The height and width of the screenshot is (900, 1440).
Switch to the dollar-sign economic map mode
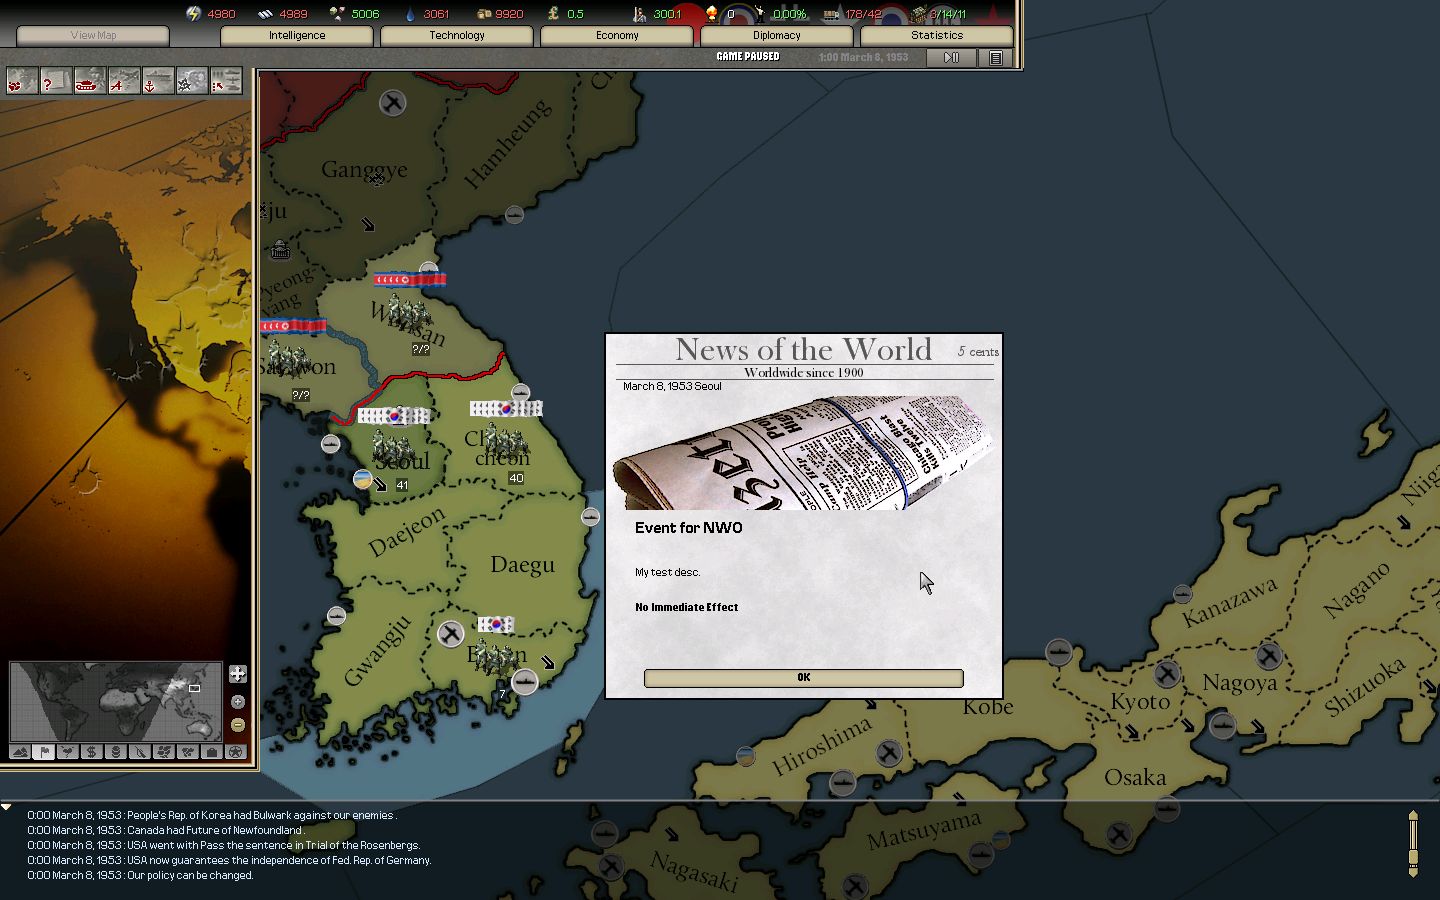tap(92, 752)
